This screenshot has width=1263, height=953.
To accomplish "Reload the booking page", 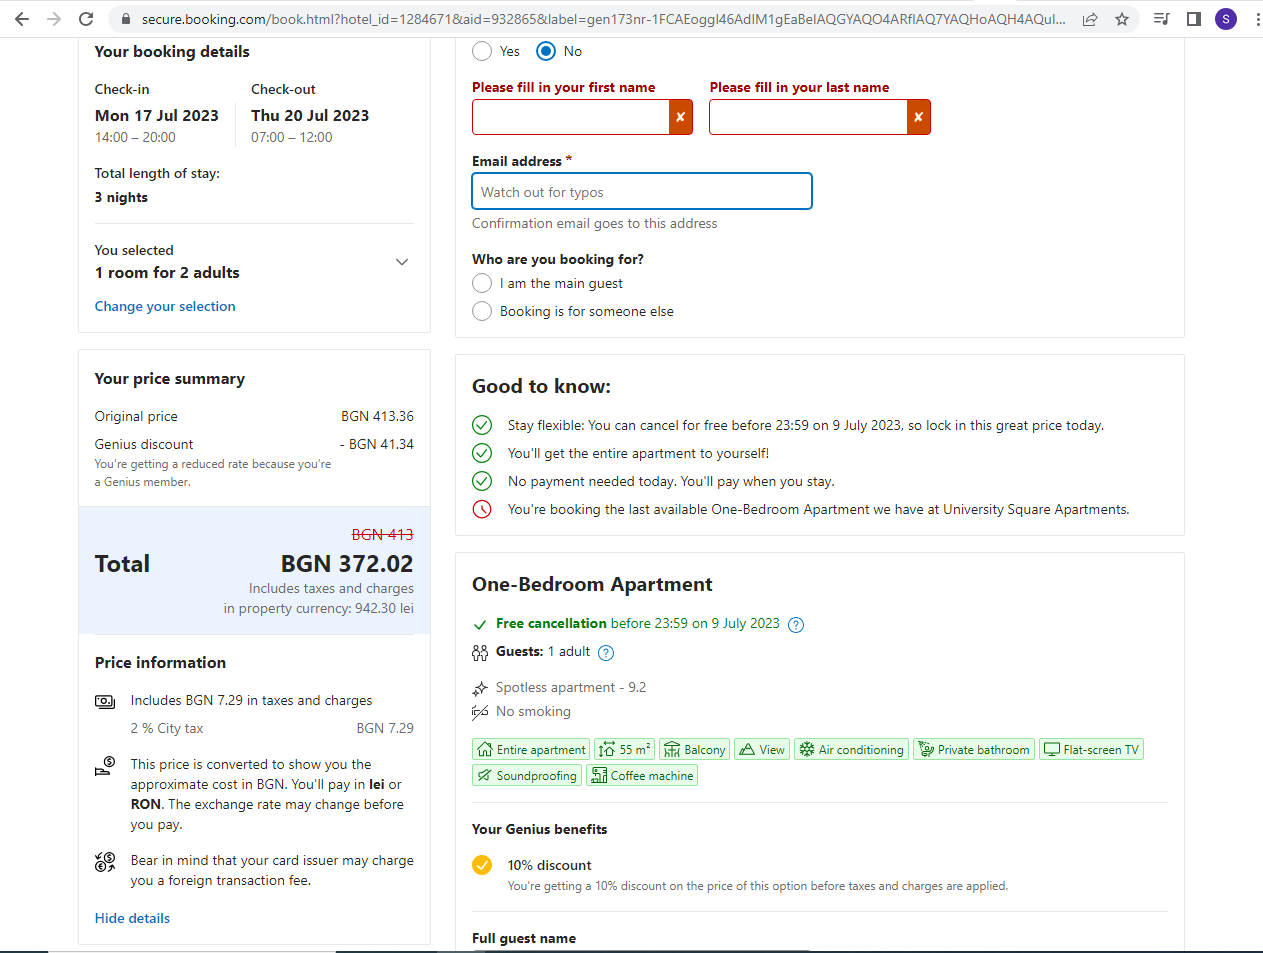I will 86,19.
